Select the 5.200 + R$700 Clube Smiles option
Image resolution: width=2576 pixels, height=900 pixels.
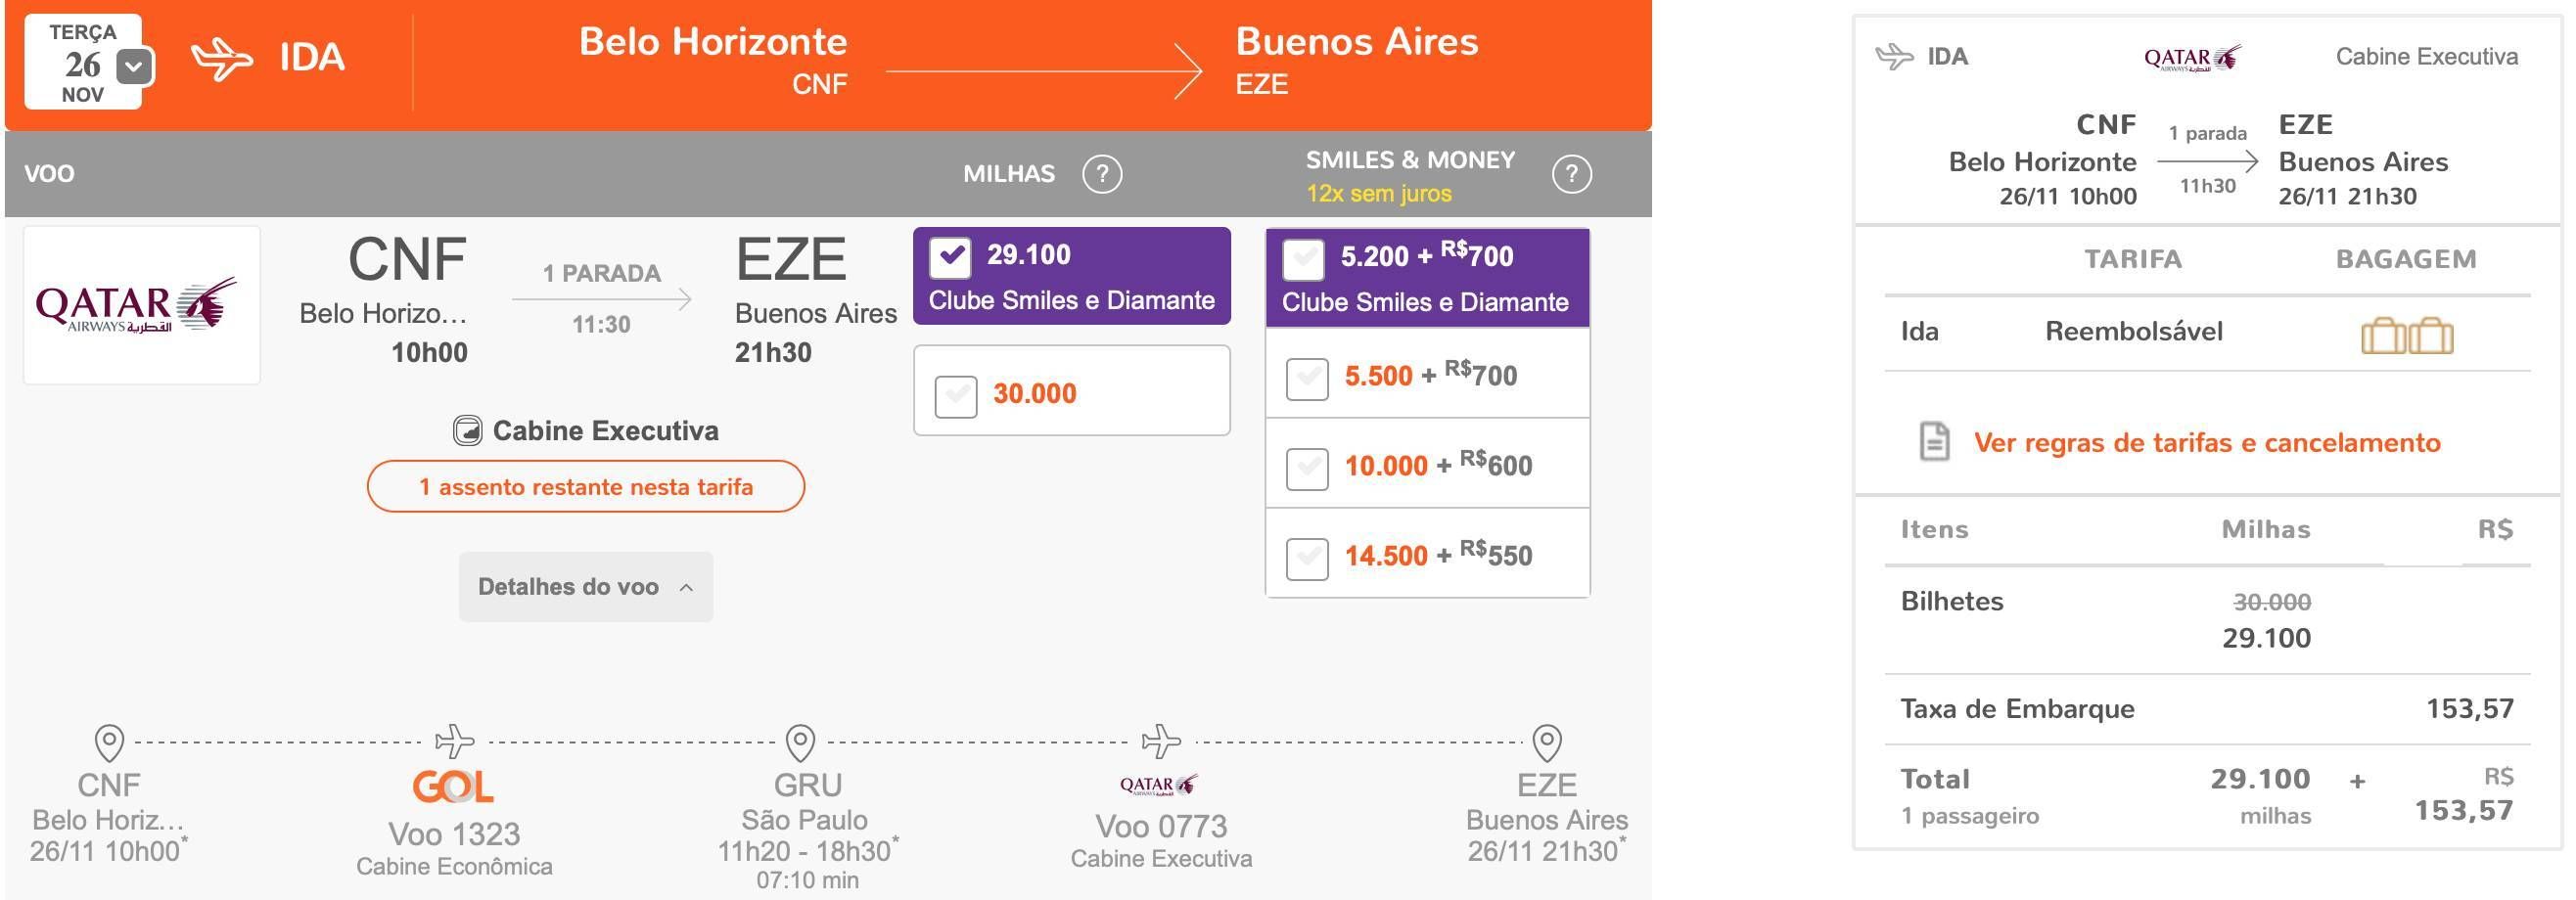tap(1303, 259)
